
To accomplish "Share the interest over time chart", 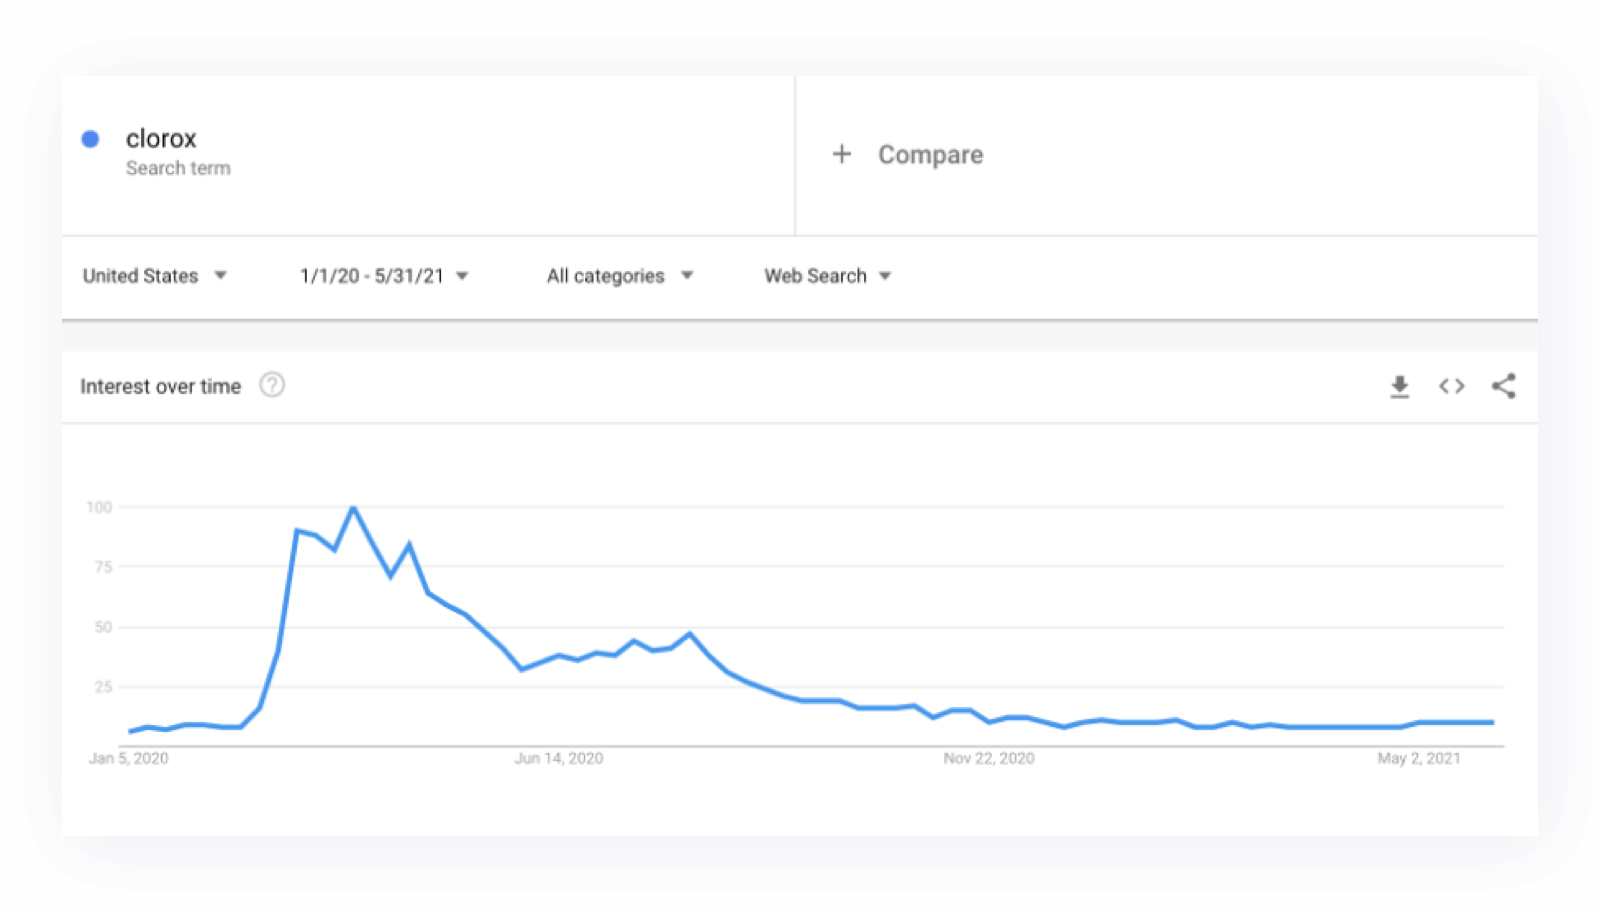I will [x=1504, y=386].
